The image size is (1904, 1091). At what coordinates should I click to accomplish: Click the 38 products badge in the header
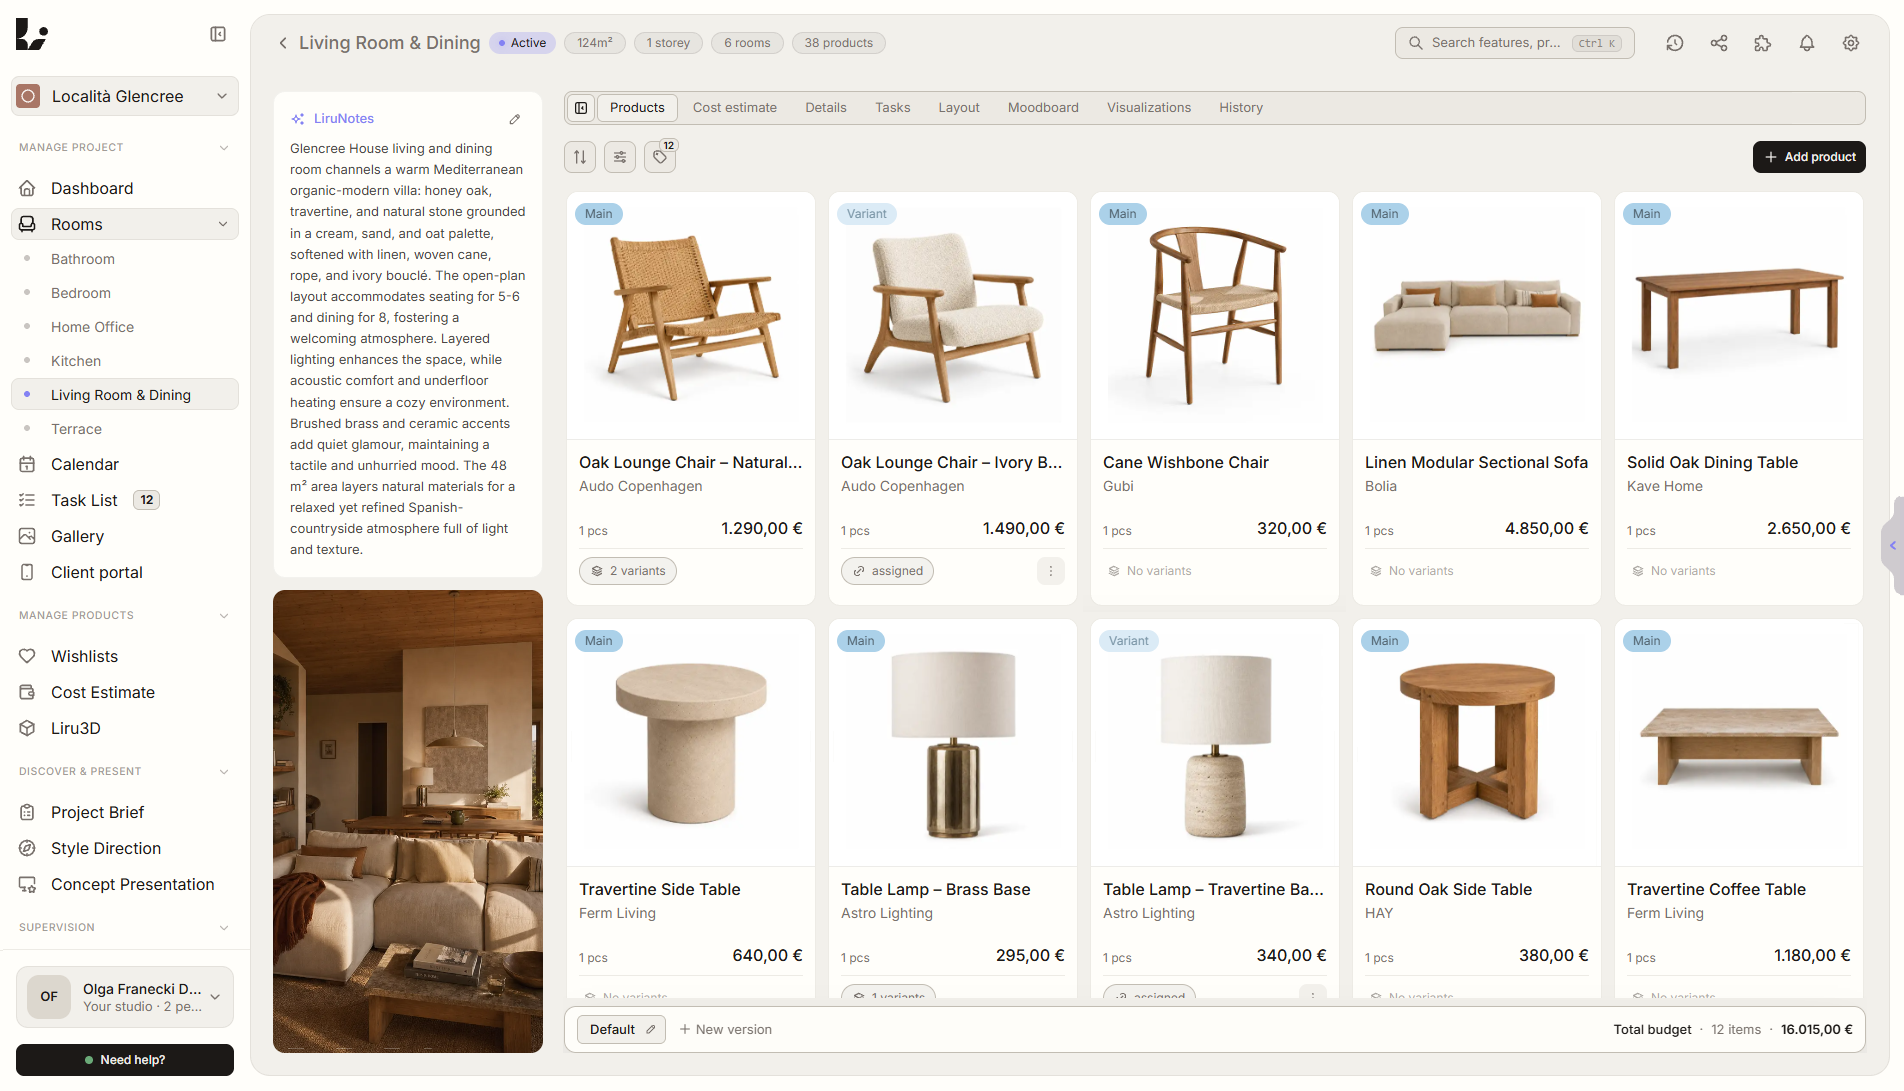(x=839, y=43)
